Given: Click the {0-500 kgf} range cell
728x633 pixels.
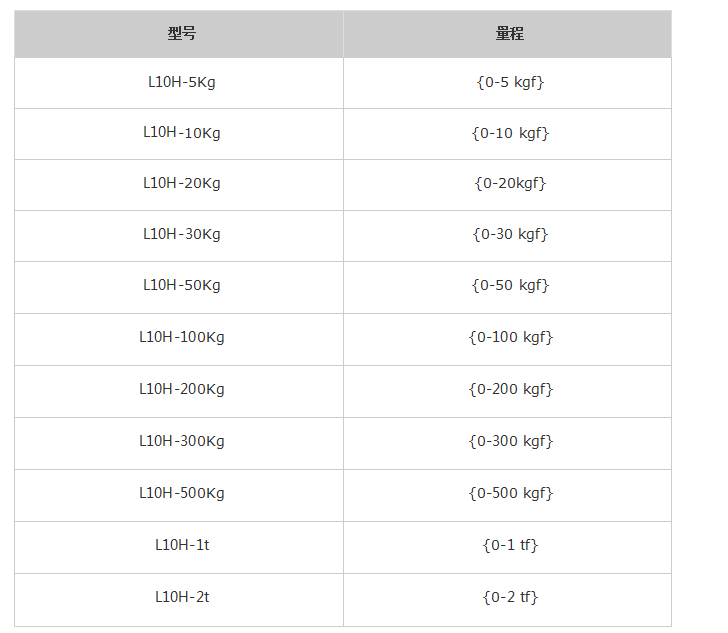Looking at the screenshot, I should click(510, 493).
